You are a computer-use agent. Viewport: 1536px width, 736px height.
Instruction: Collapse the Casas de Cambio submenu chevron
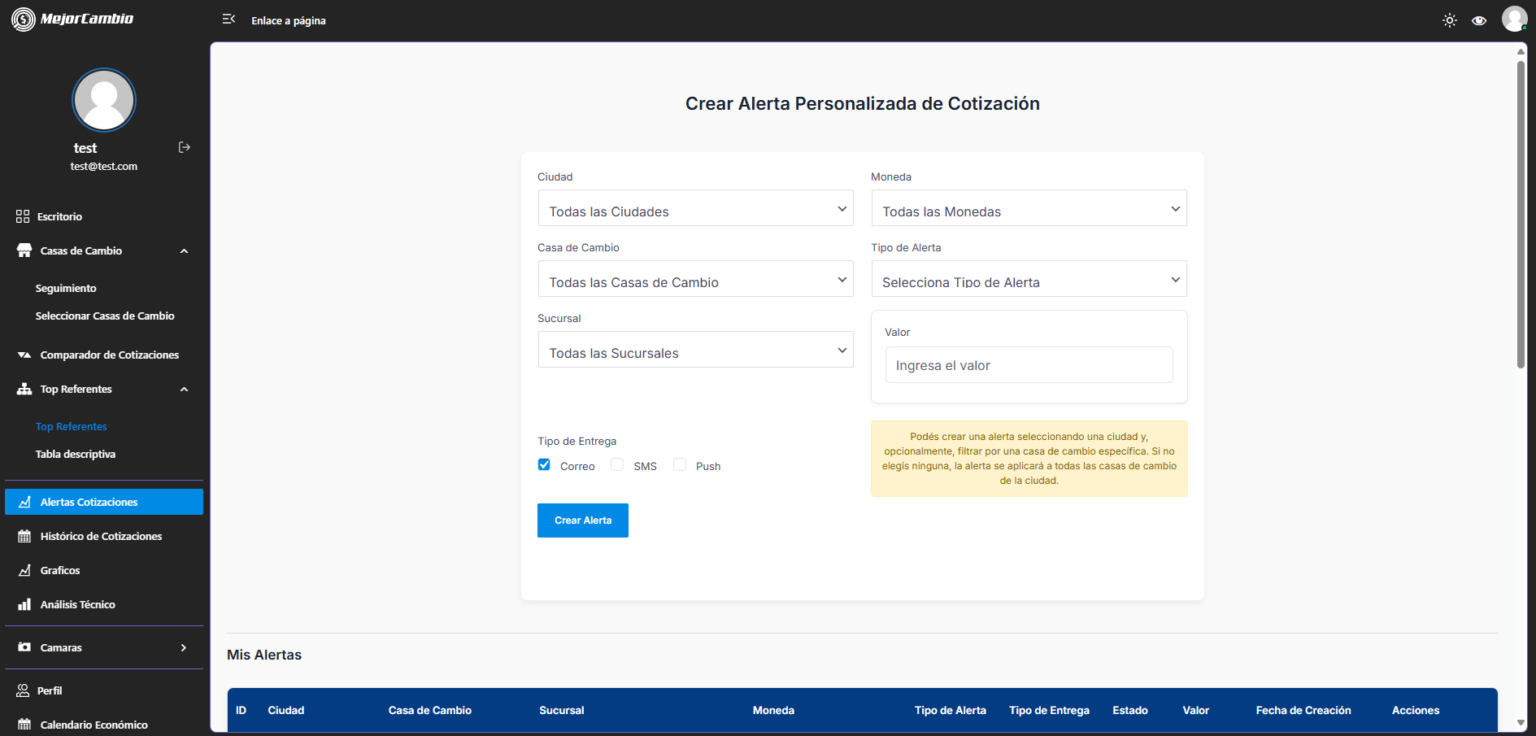[184, 251]
